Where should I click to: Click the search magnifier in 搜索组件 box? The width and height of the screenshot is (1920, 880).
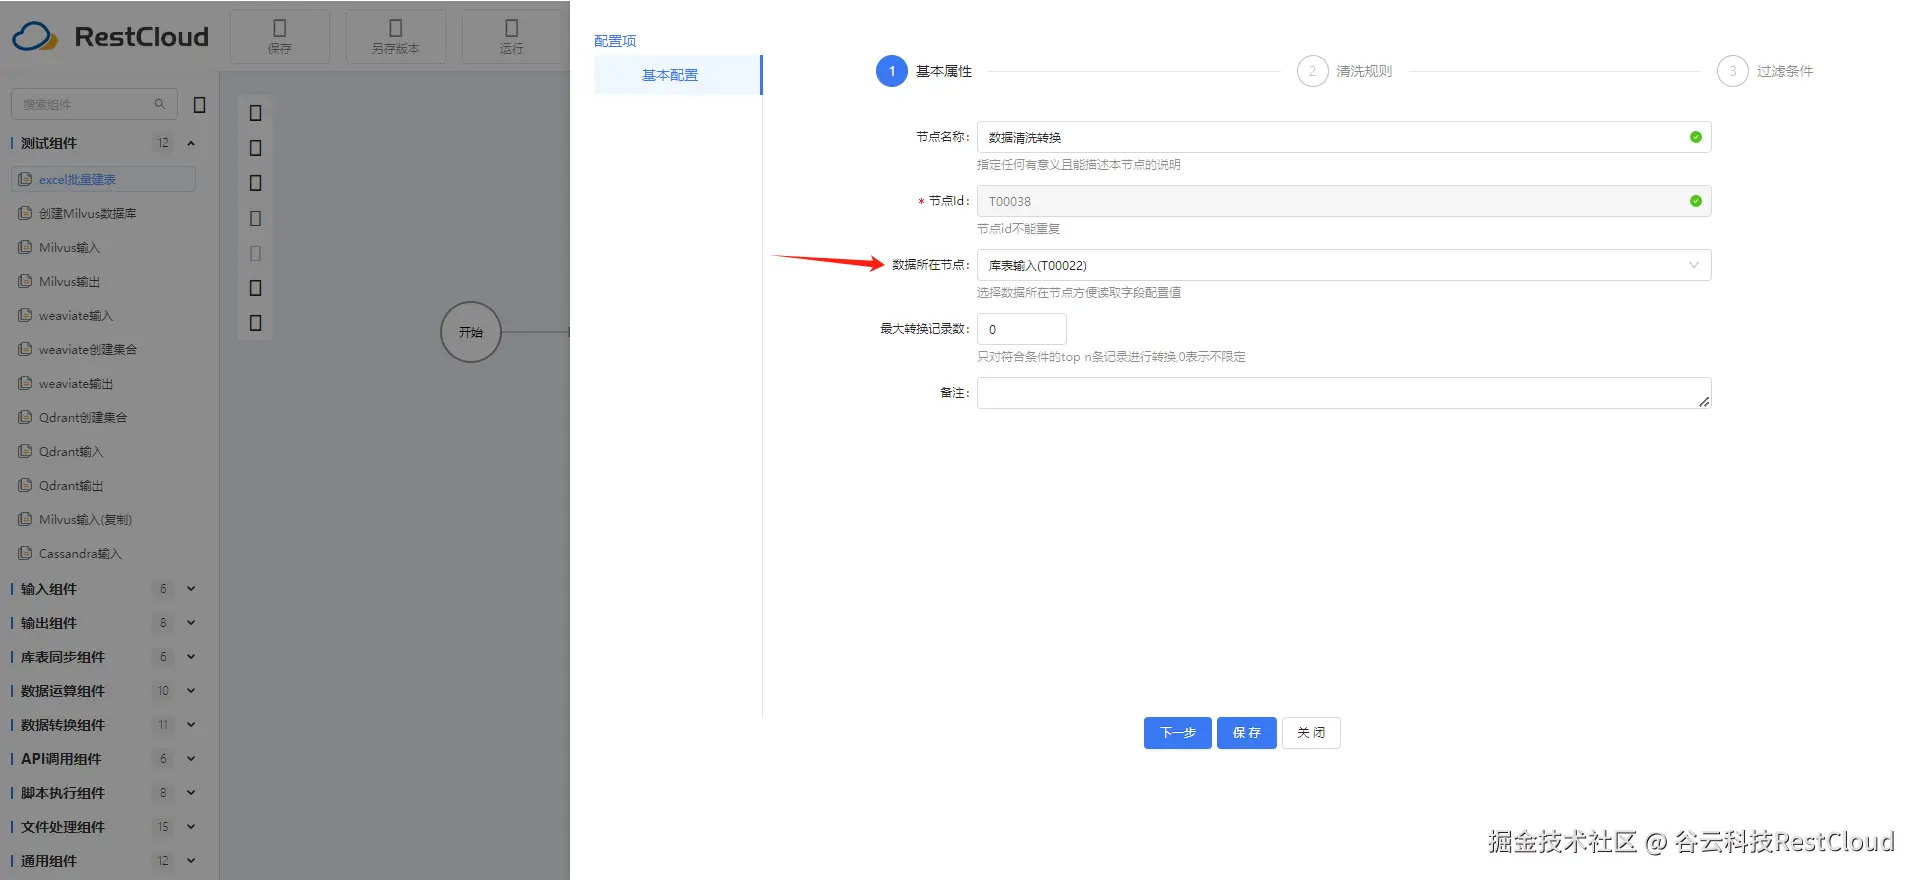coord(159,104)
